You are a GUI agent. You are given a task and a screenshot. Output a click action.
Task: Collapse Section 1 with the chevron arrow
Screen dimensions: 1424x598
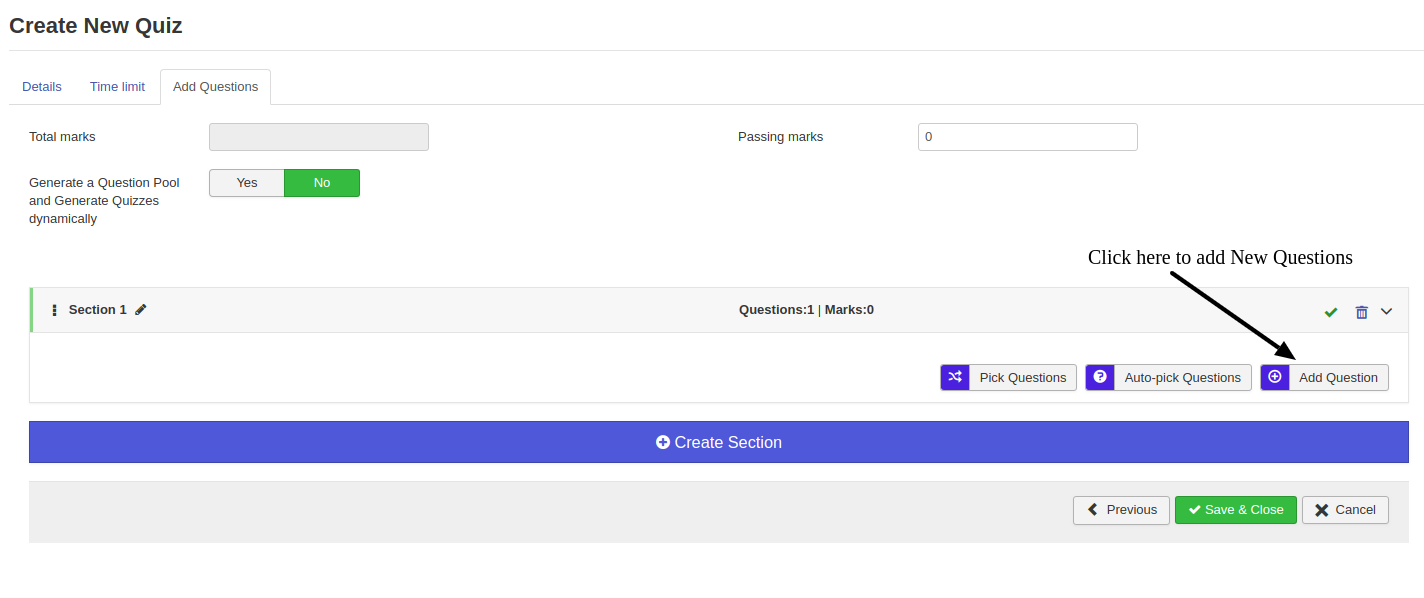coord(1387,311)
